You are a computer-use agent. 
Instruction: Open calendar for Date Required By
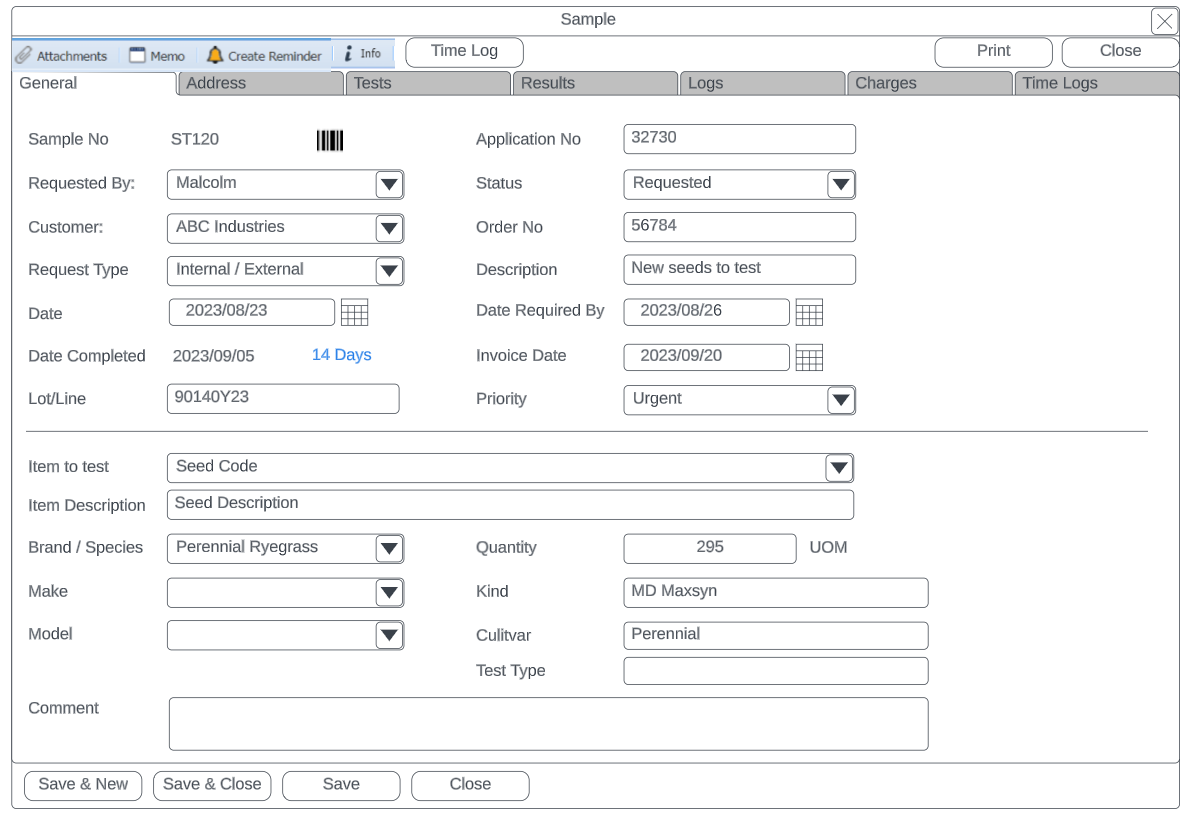coord(809,313)
